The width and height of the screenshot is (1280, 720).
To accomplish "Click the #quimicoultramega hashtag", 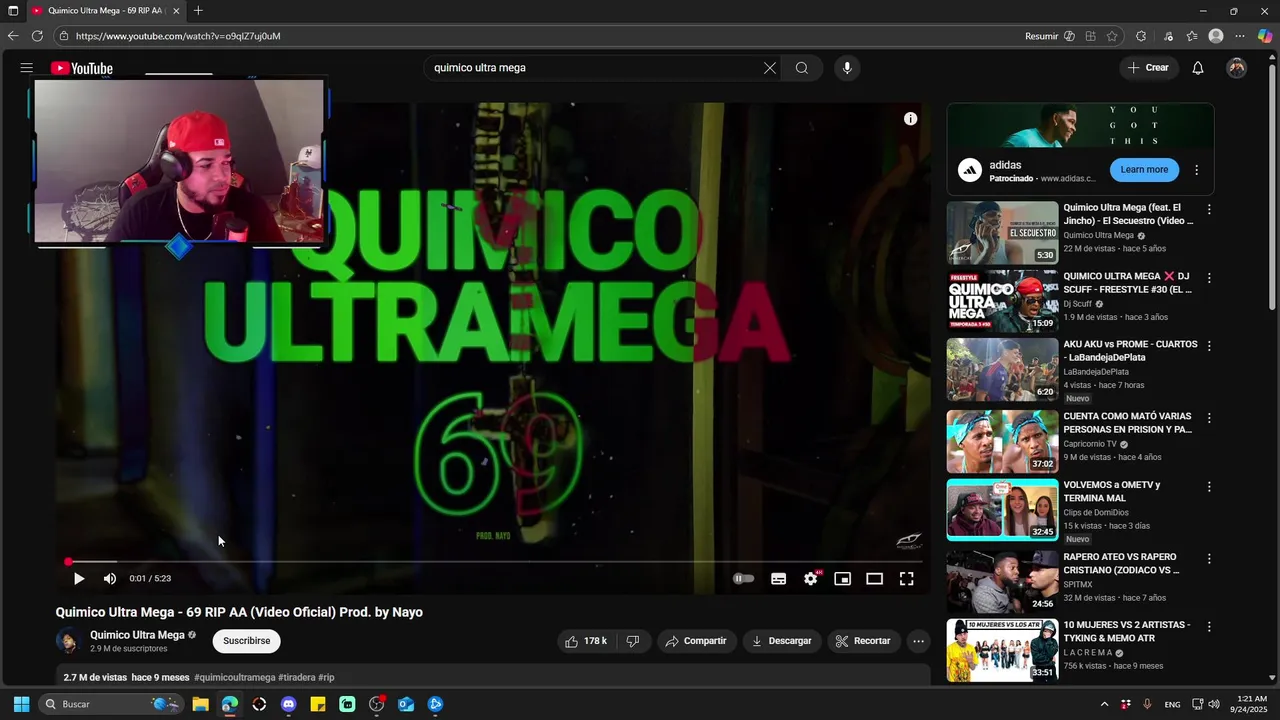I will [235, 677].
